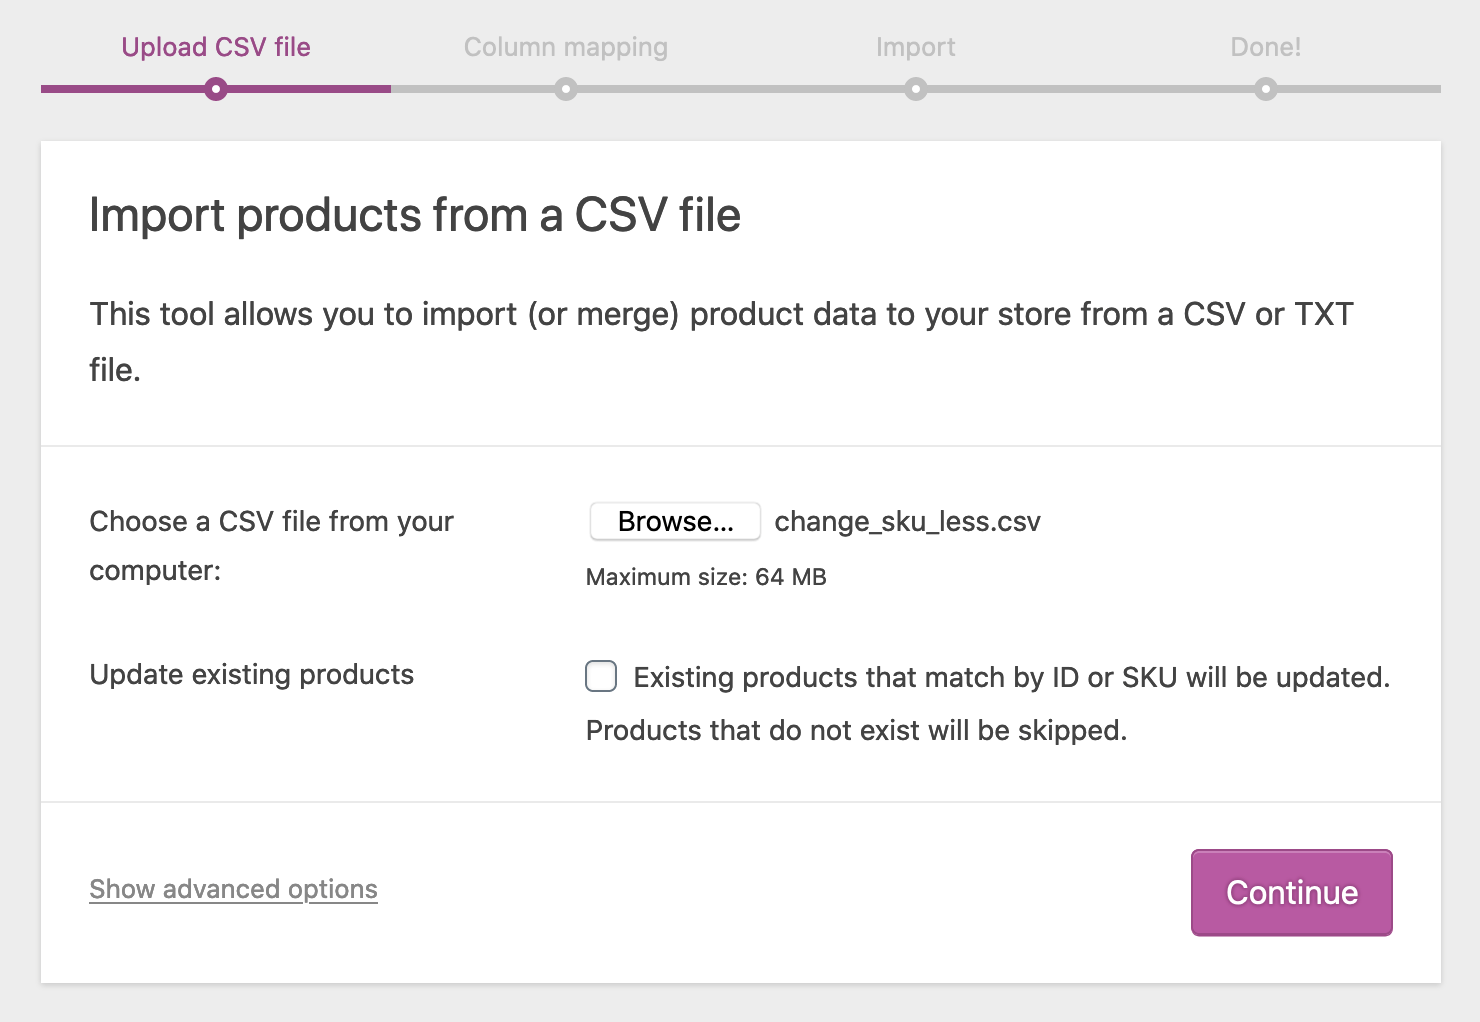Click the 'Existing products that match by ID' label
Image resolution: width=1480 pixels, height=1022 pixels.
pyautogui.click(x=1011, y=678)
